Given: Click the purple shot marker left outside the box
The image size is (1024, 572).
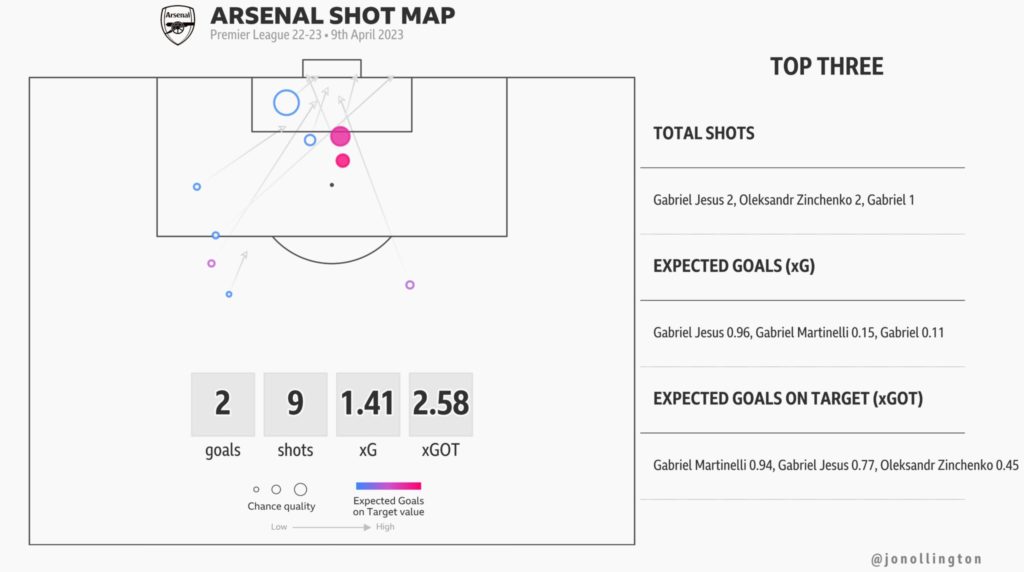Looking at the screenshot, I should [x=211, y=263].
